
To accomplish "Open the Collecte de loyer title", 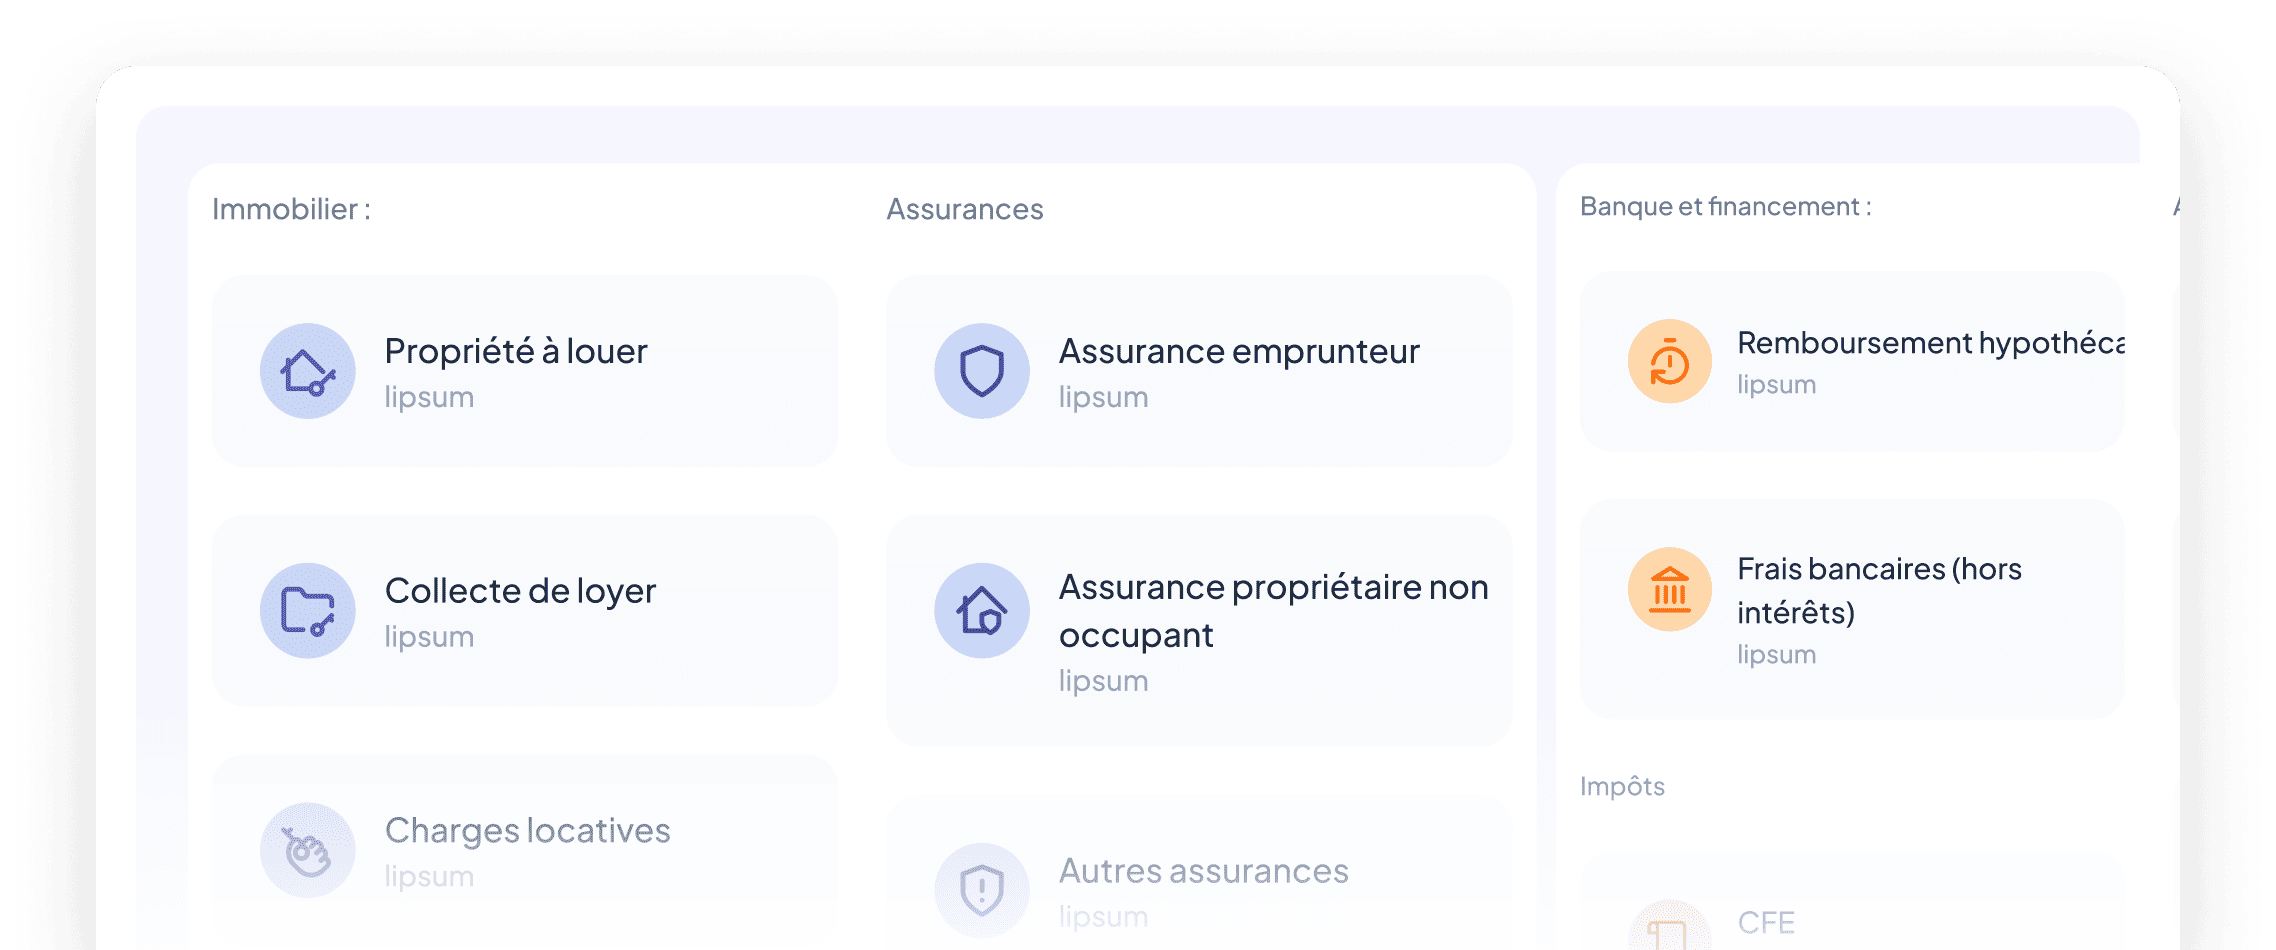I will [x=520, y=591].
